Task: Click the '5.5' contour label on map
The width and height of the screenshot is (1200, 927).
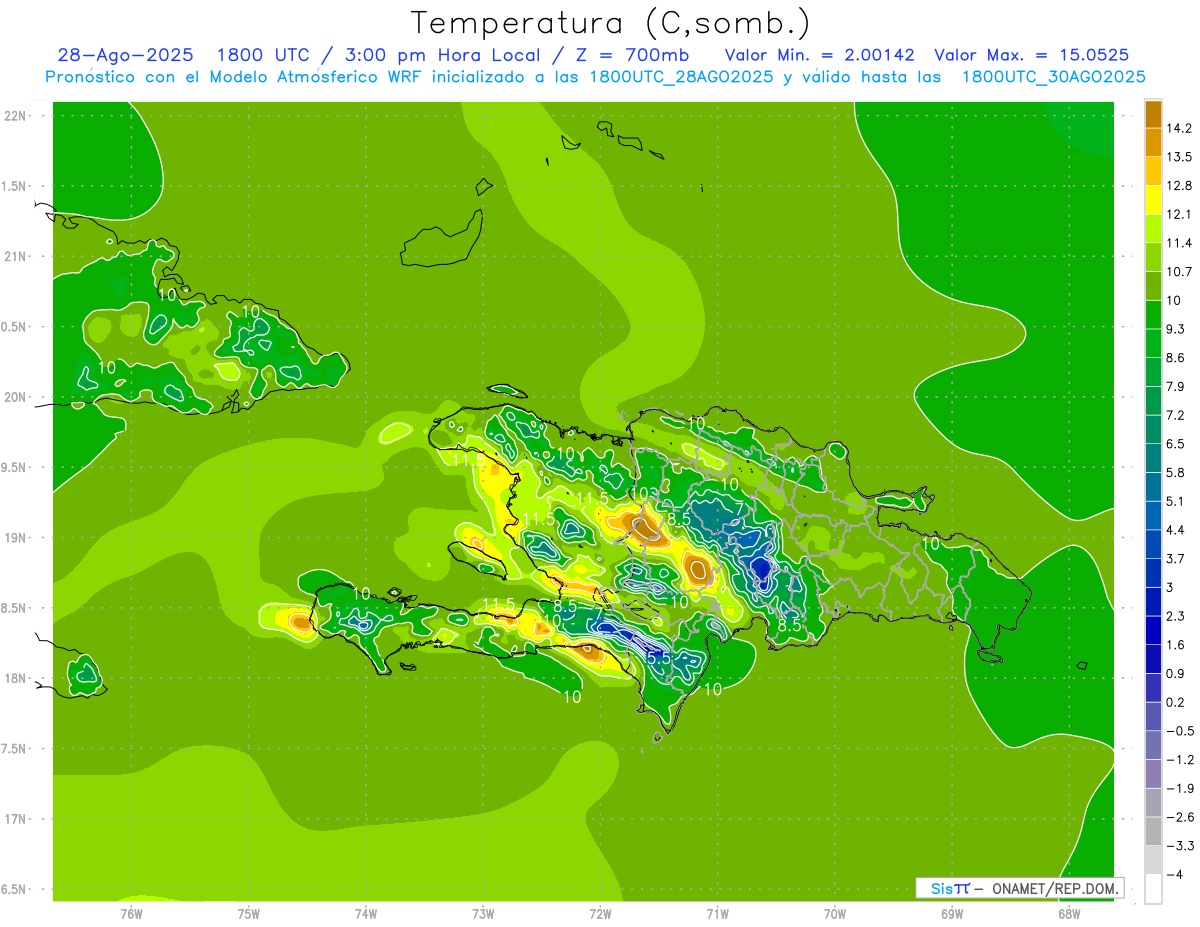Action: pyautogui.click(x=657, y=657)
